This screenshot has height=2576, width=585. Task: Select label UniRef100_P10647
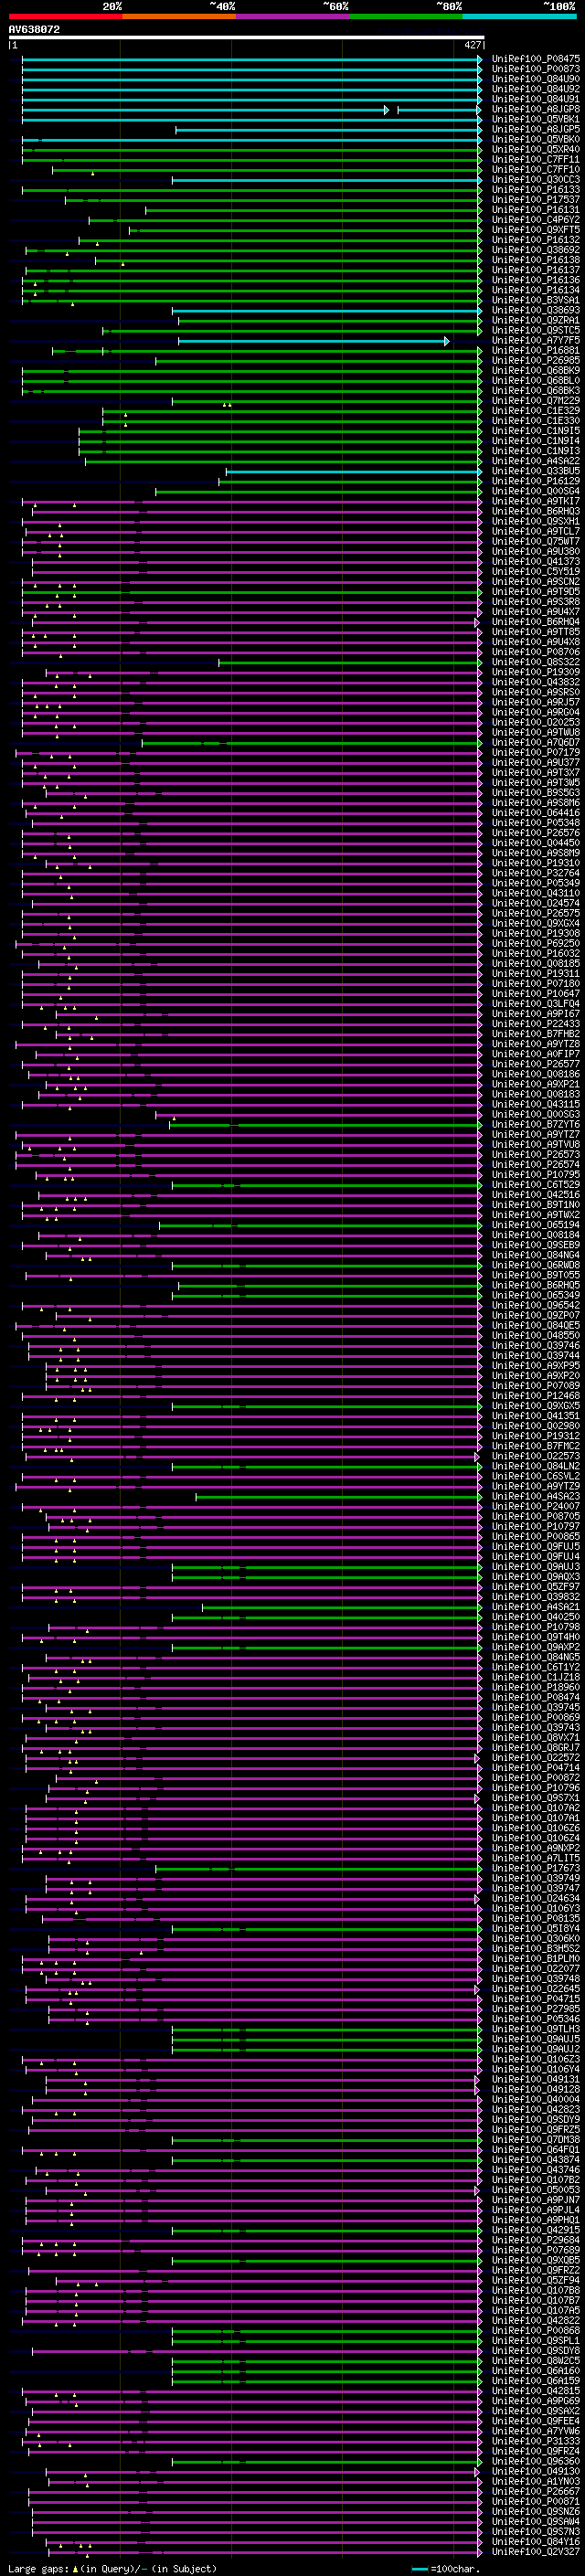pos(536,993)
